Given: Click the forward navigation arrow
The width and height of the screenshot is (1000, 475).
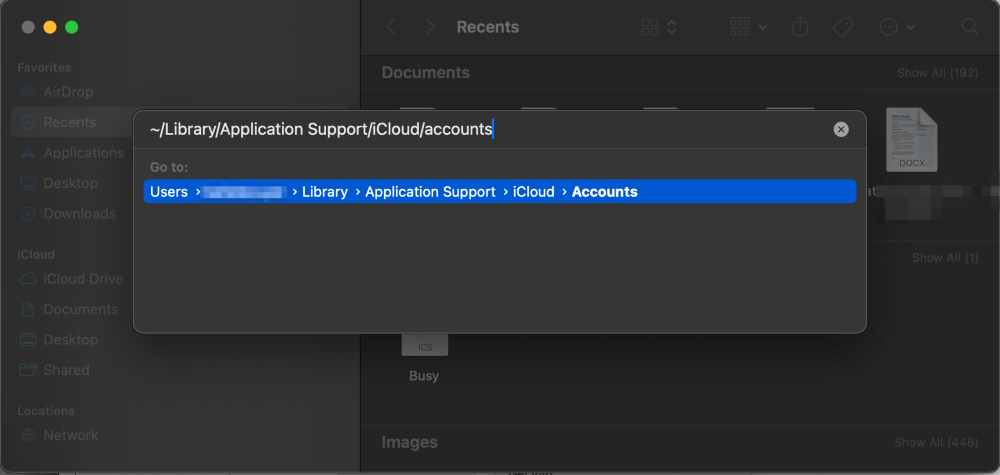Looking at the screenshot, I should 429,27.
